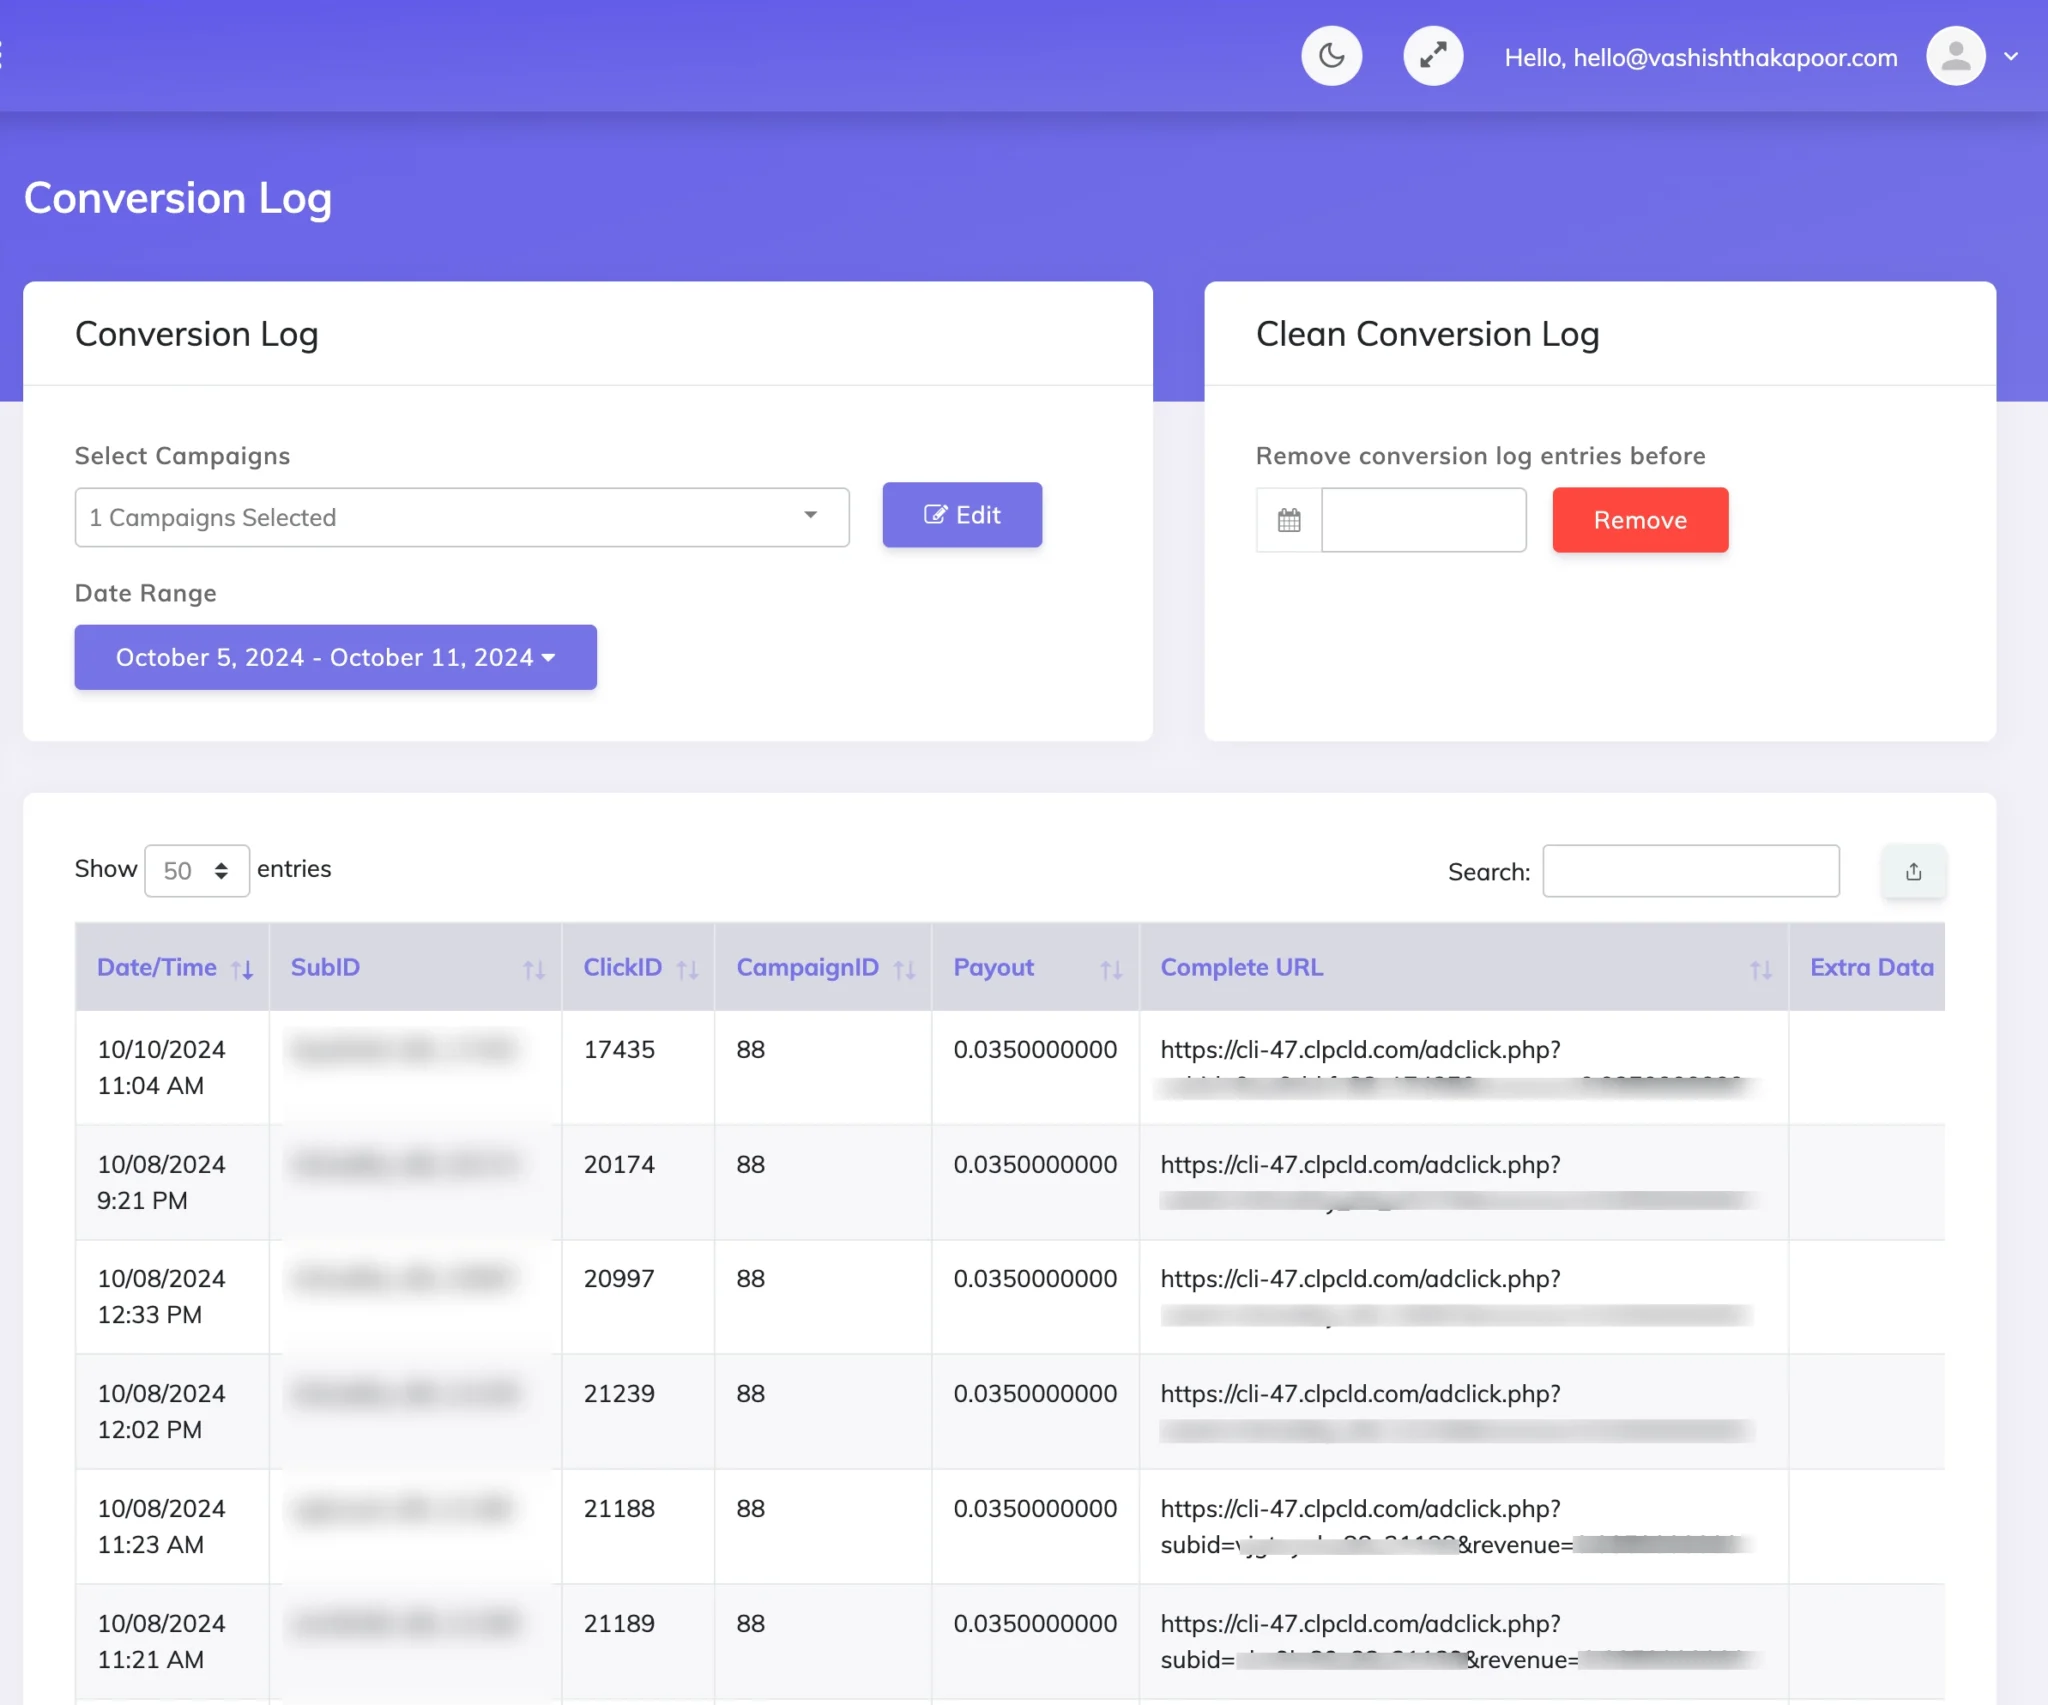Open the Campaigns Selected dropdown
Image resolution: width=2048 pixels, height=1705 pixels.
point(461,517)
